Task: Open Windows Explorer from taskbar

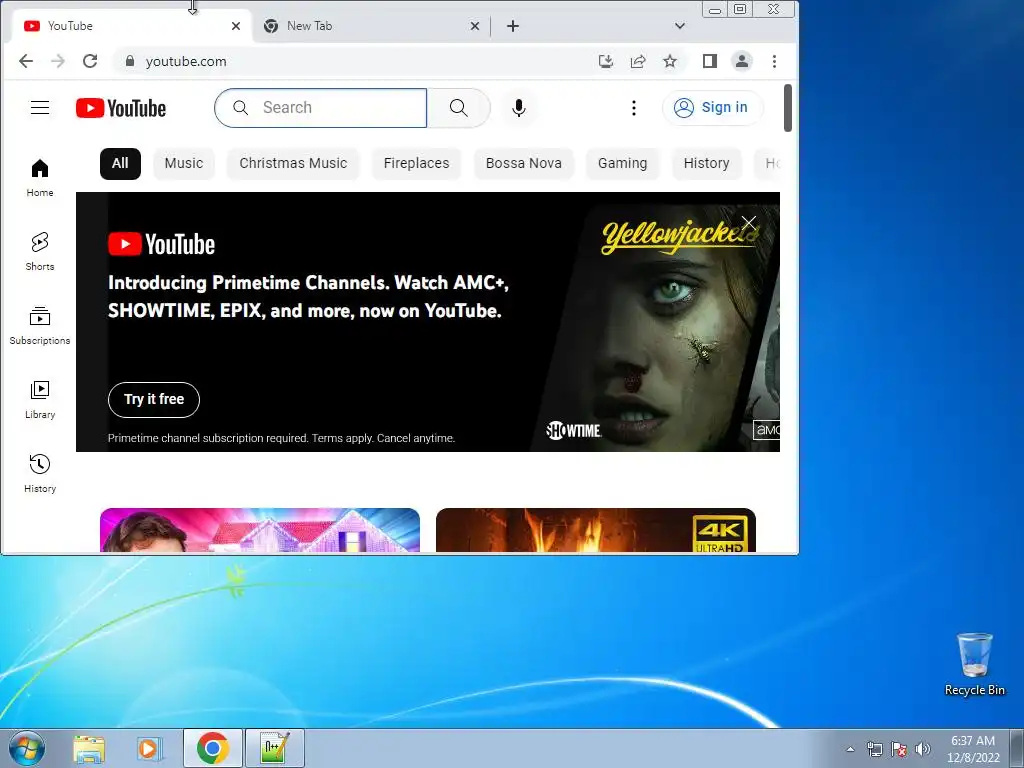Action: (x=89, y=748)
